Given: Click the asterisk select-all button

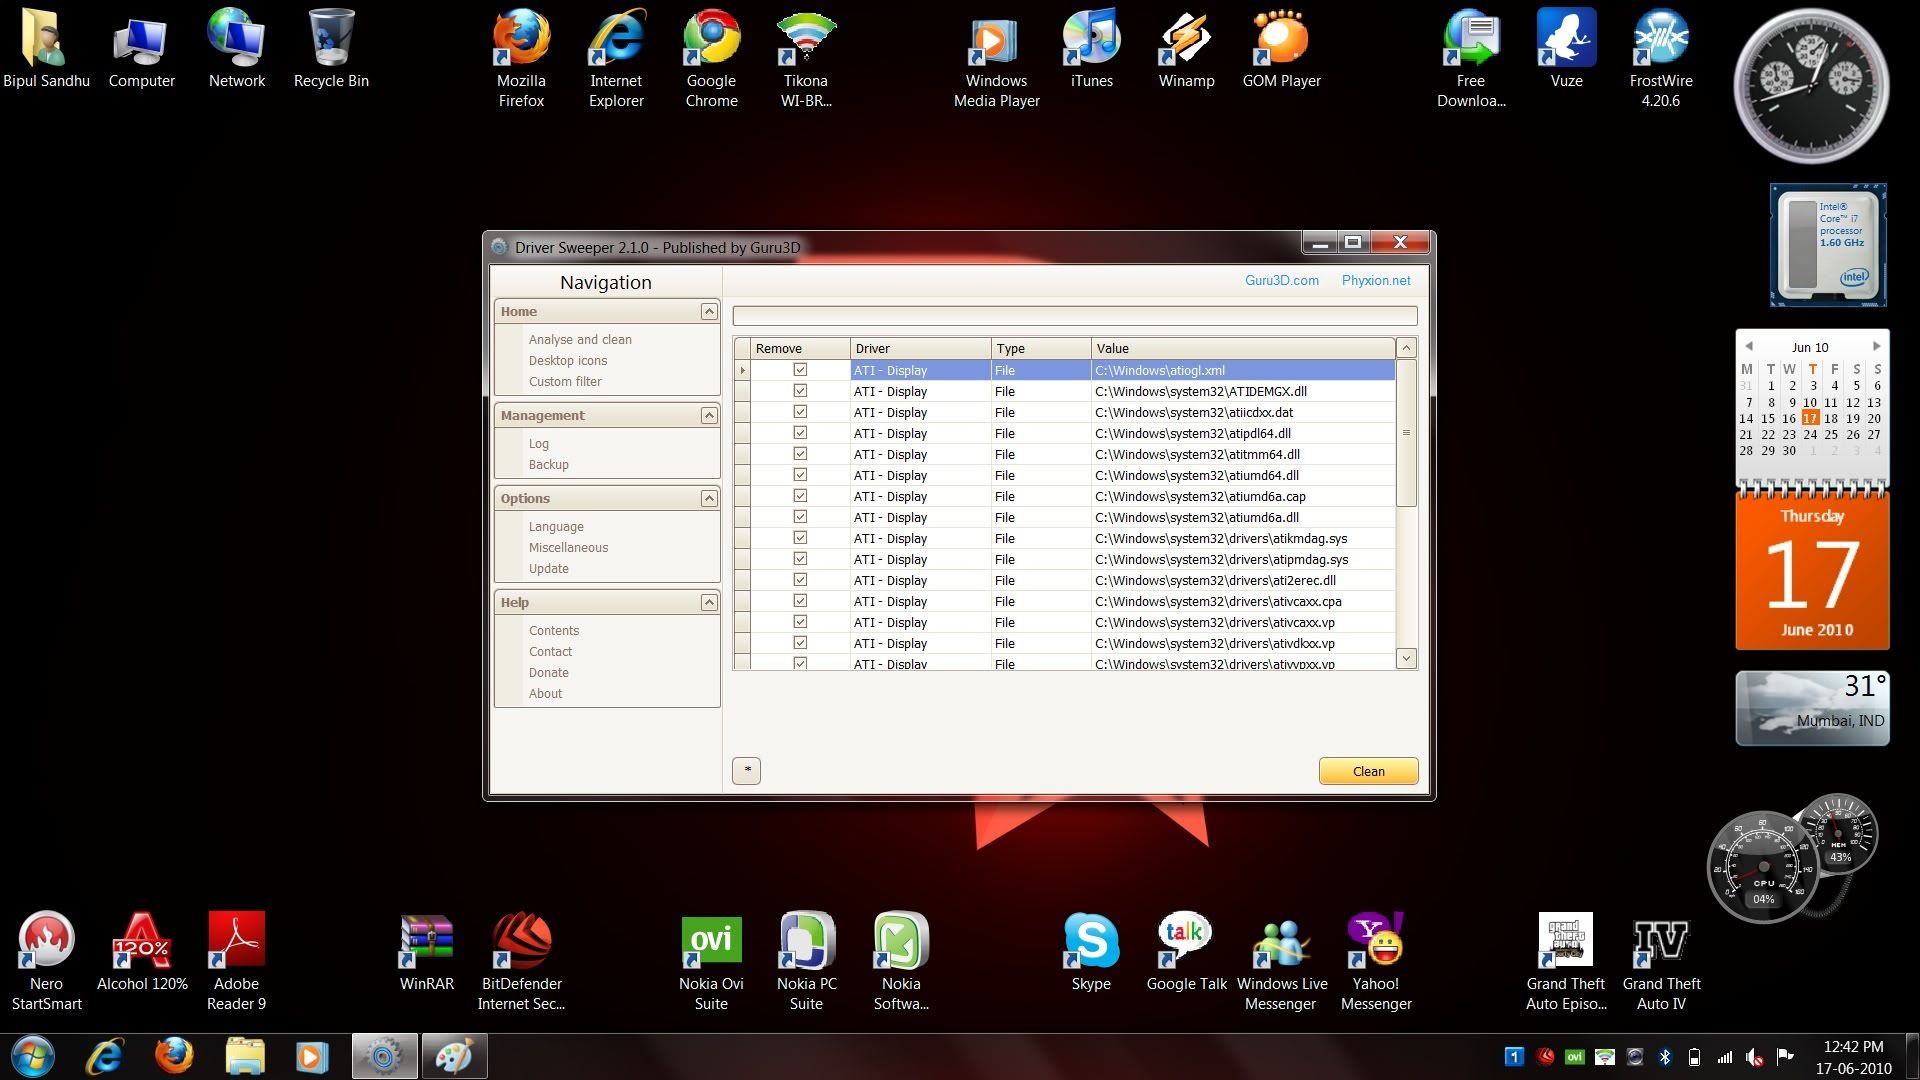Looking at the screenshot, I should [746, 770].
